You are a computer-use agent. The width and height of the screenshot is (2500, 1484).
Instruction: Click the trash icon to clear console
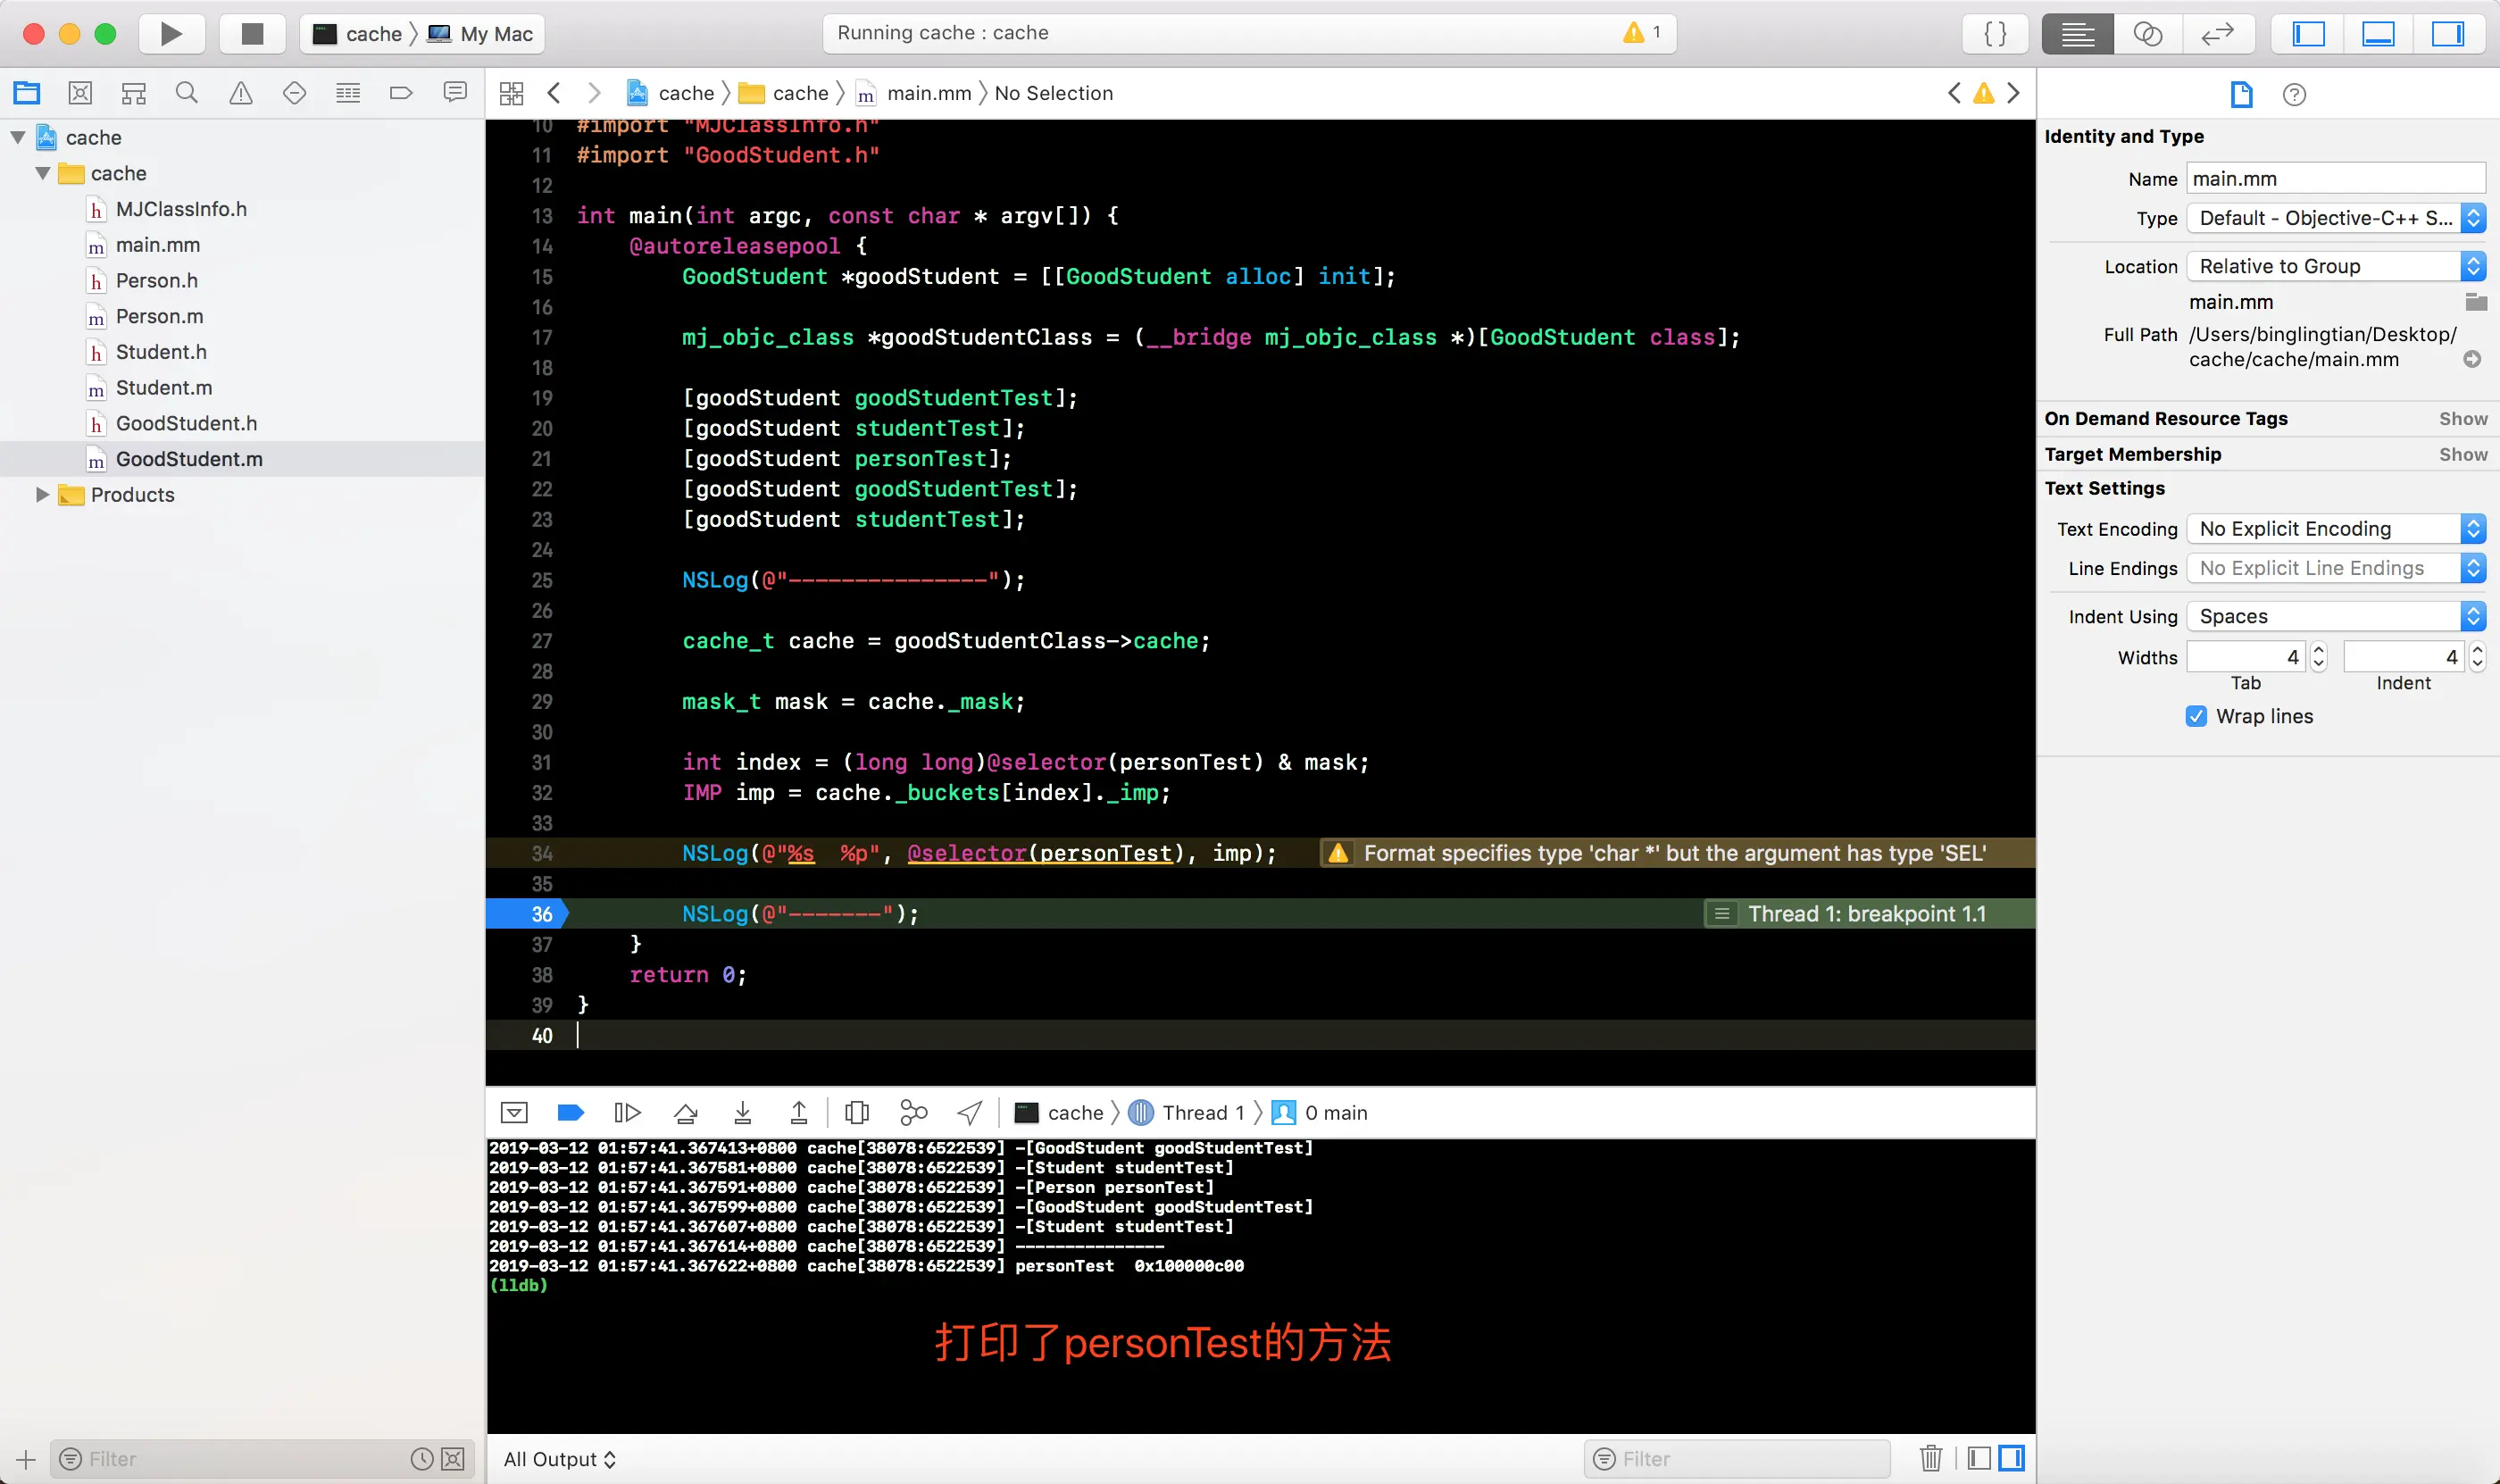(x=1930, y=1458)
